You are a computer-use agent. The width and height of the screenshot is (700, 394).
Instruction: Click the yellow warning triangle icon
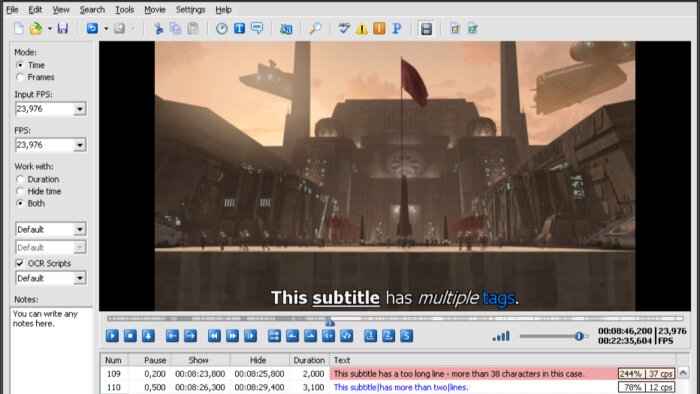[362, 29]
